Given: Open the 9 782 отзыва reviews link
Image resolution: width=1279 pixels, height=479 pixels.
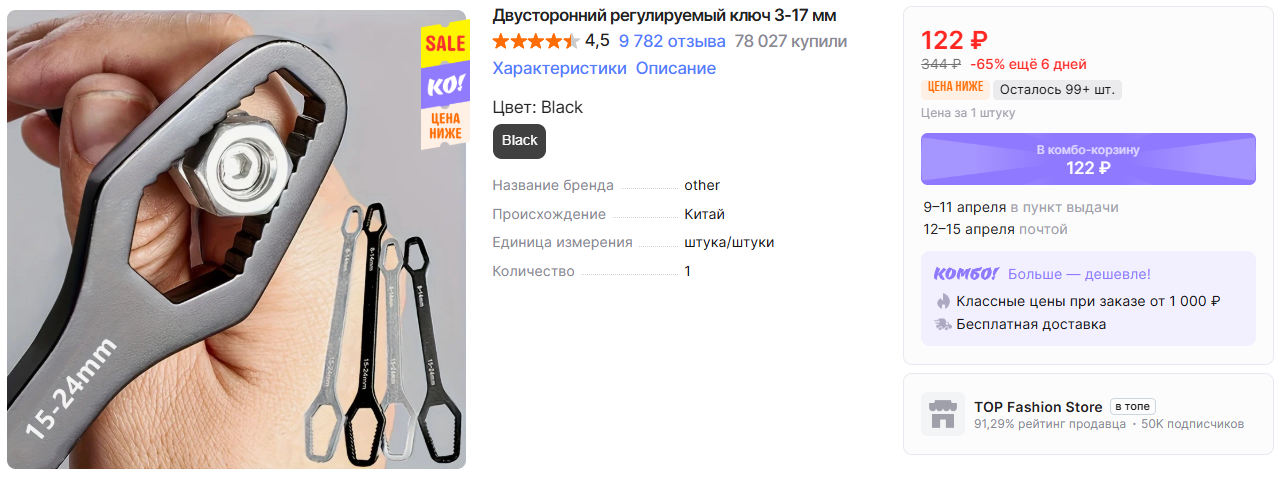Looking at the screenshot, I should (672, 41).
